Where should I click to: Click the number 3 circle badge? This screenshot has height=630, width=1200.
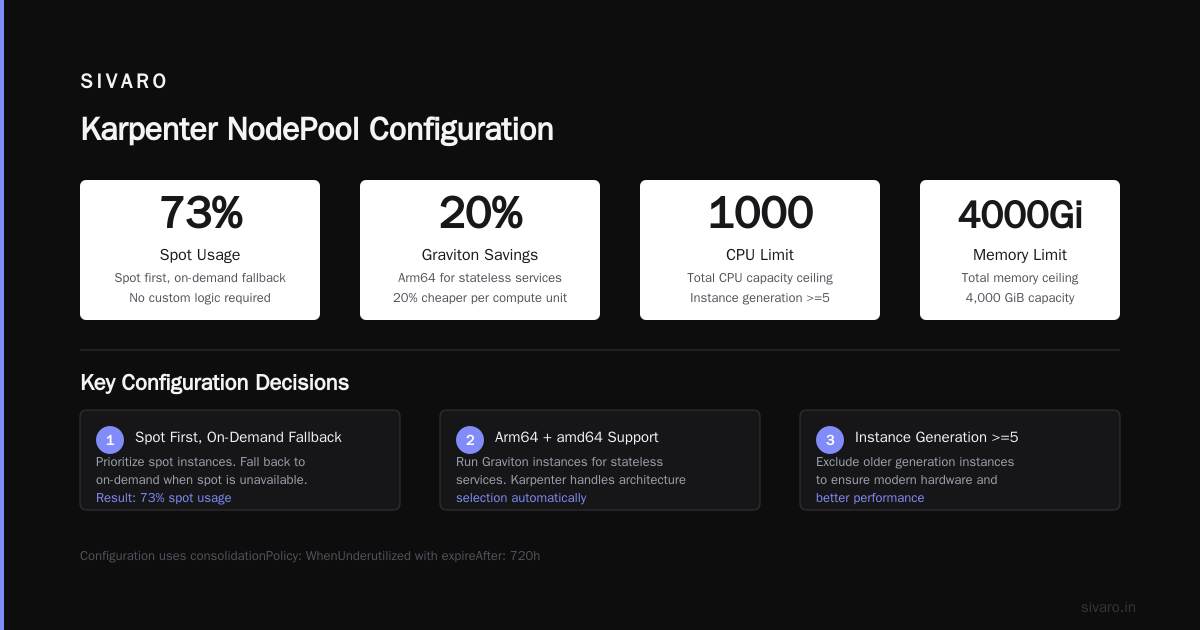[x=830, y=440]
